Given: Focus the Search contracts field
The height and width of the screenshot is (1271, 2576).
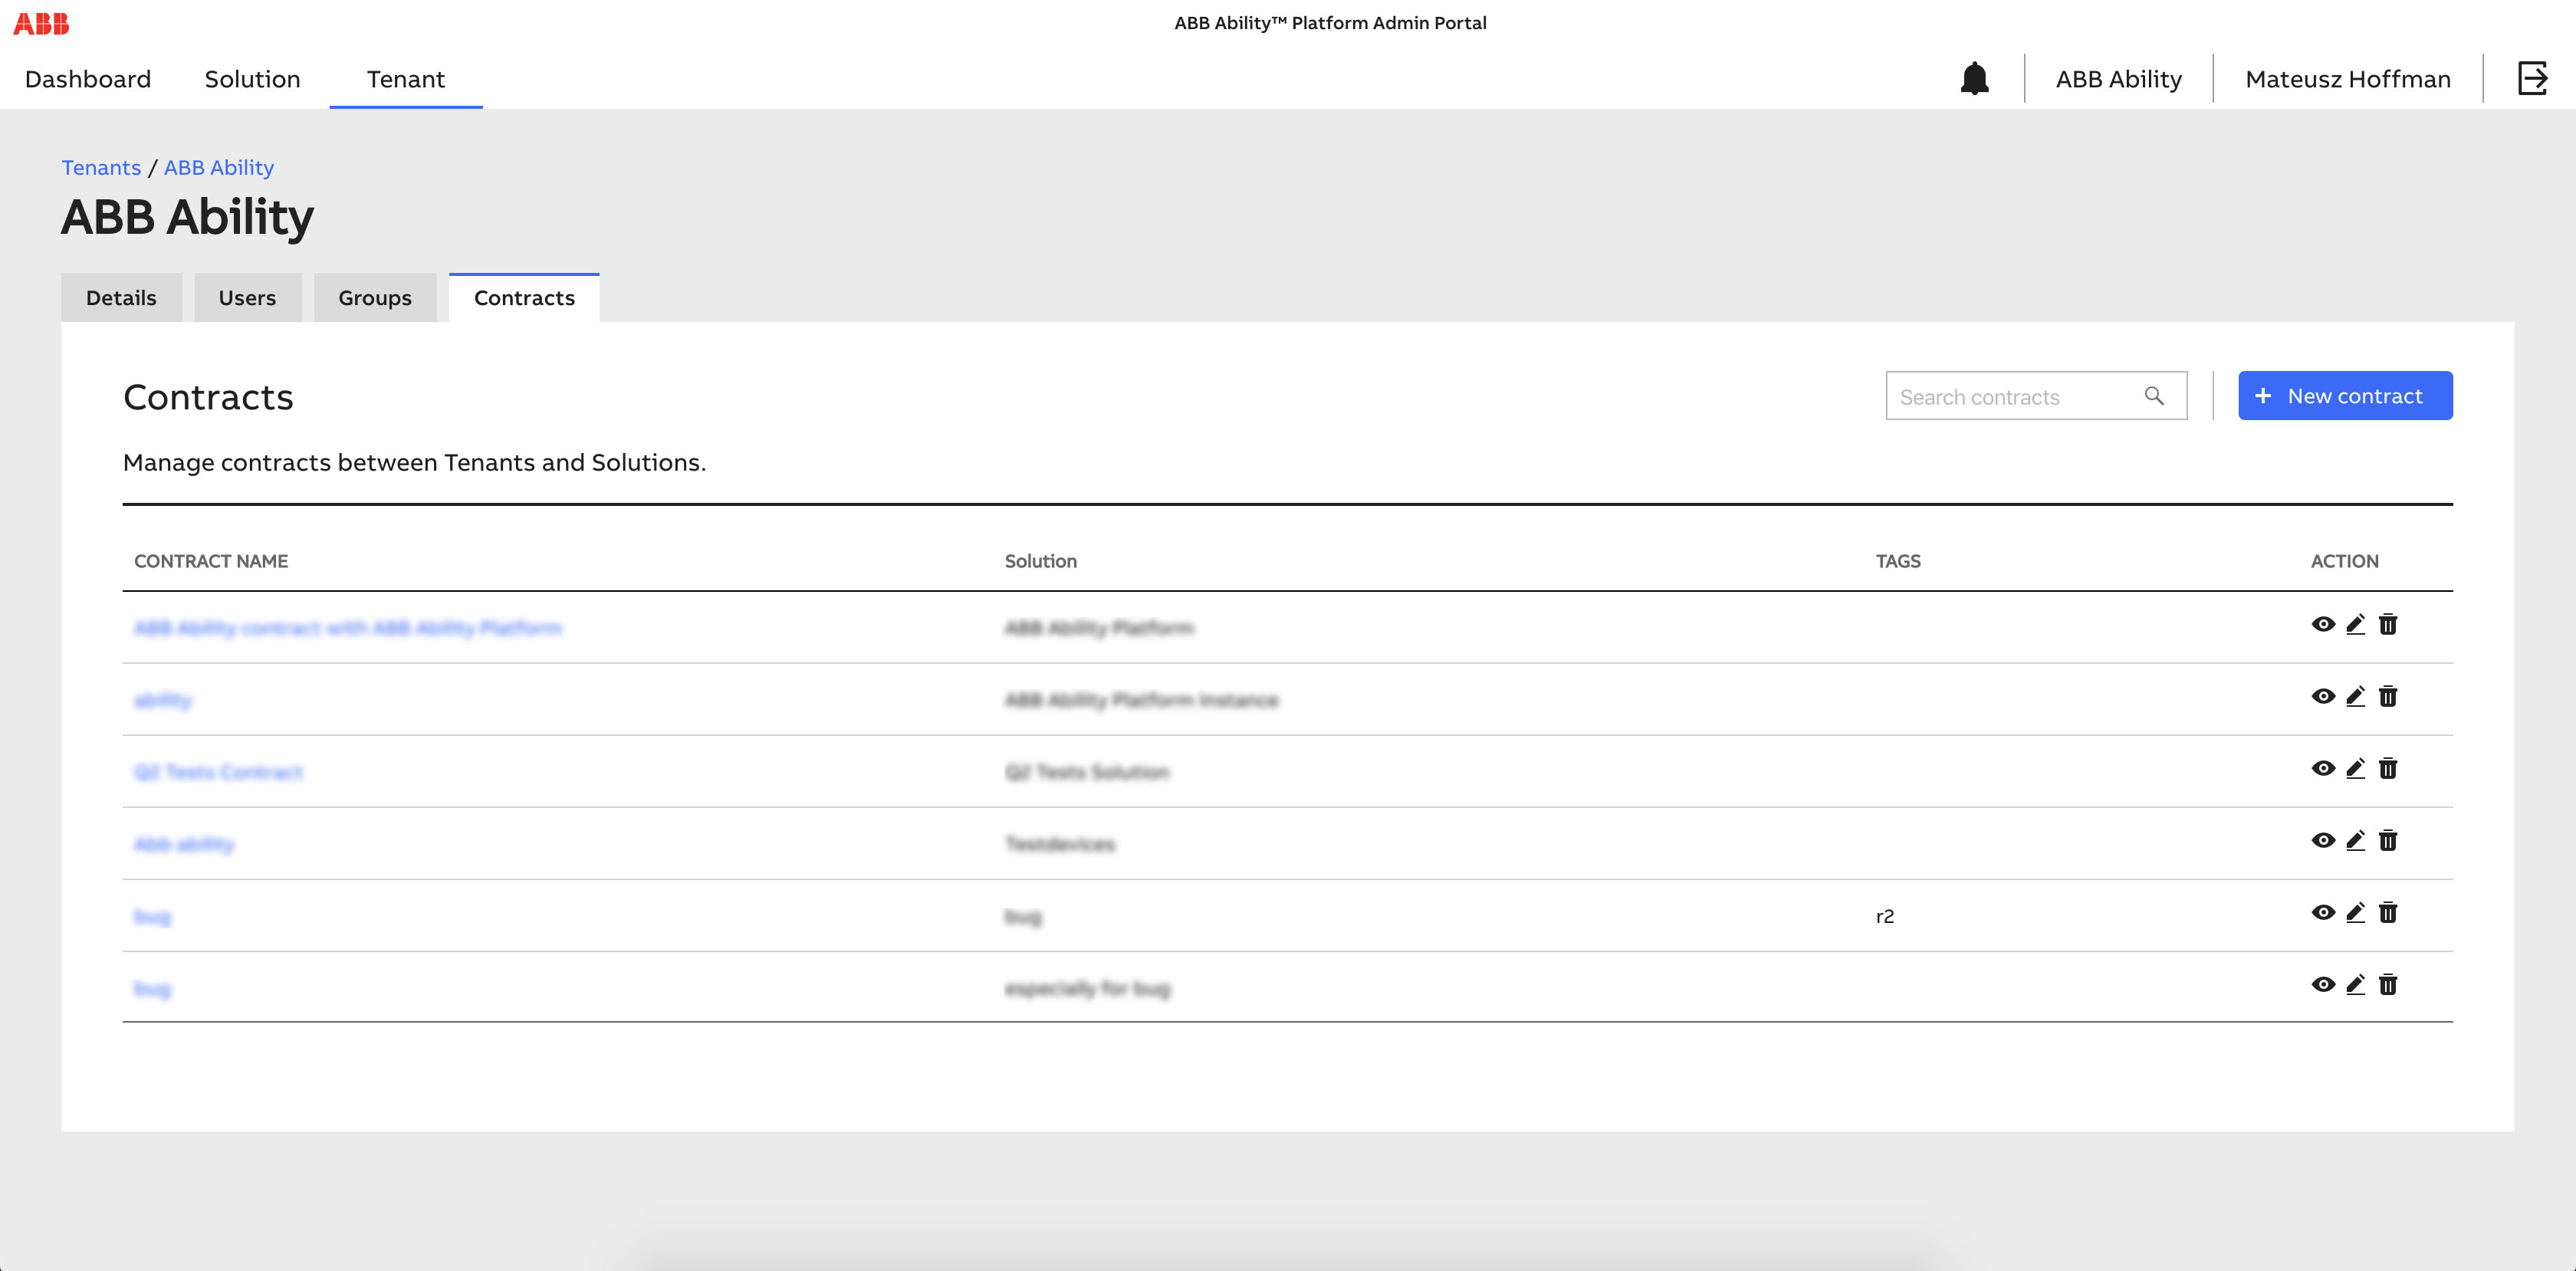Looking at the screenshot, I should [x=2036, y=396].
